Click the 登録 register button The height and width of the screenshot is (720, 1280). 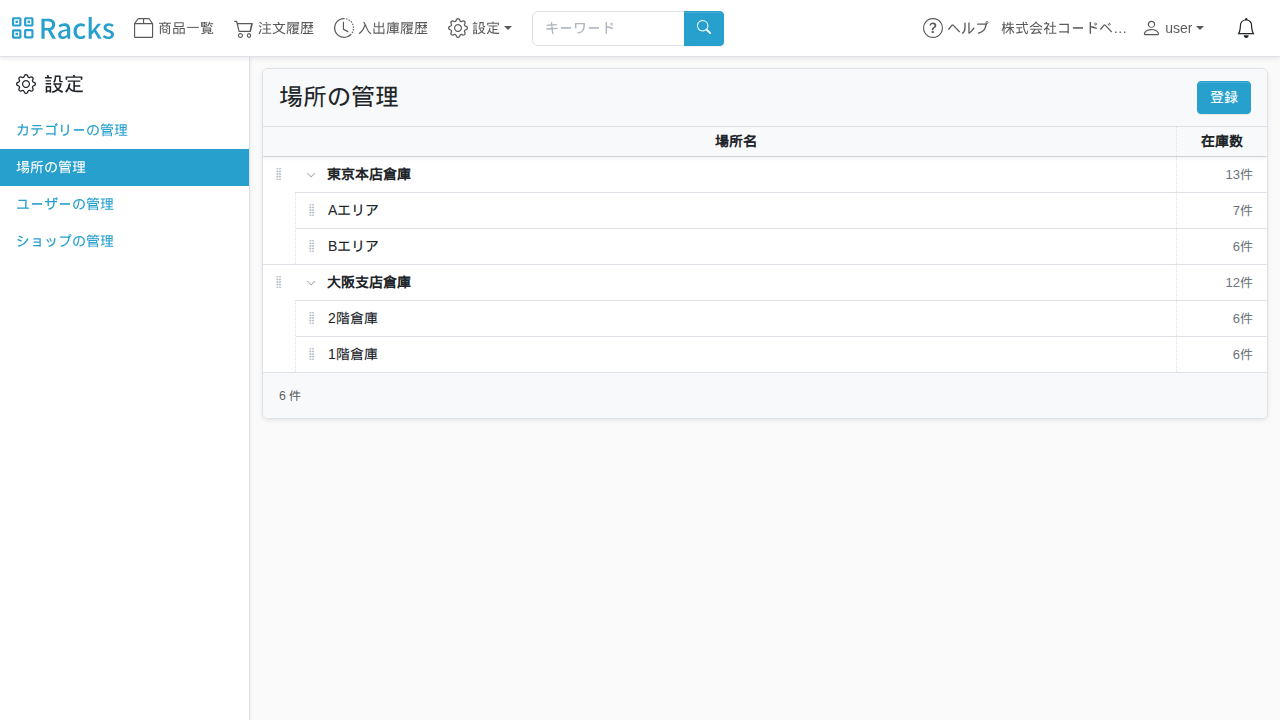(1224, 97)
